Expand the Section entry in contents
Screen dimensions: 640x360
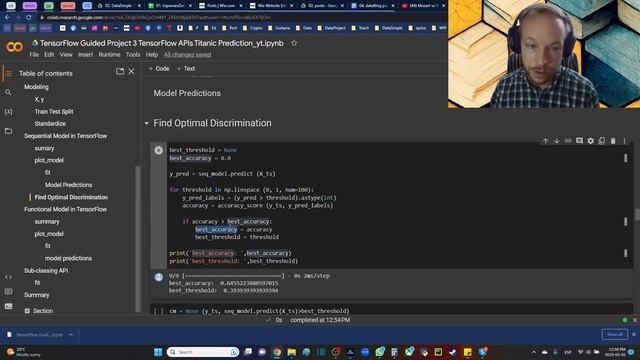27,311
